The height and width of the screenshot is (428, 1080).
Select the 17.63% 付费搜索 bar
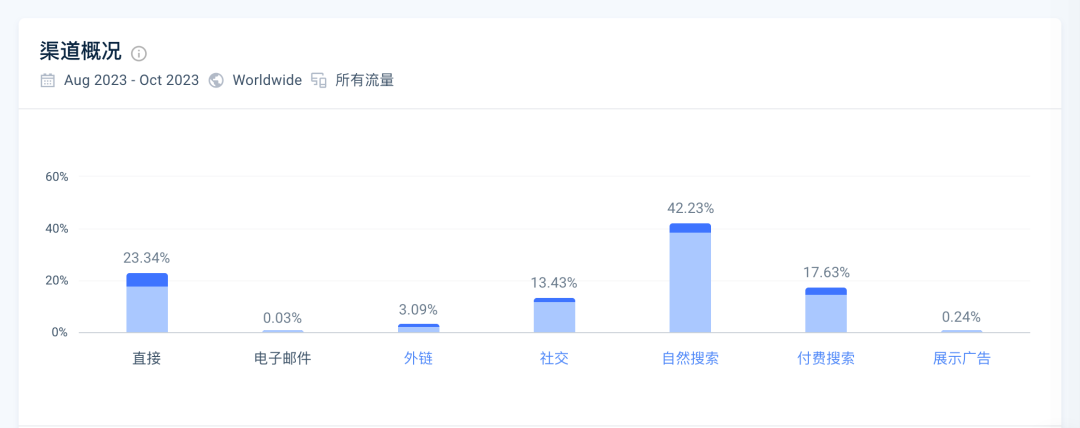tap(826, 310)
